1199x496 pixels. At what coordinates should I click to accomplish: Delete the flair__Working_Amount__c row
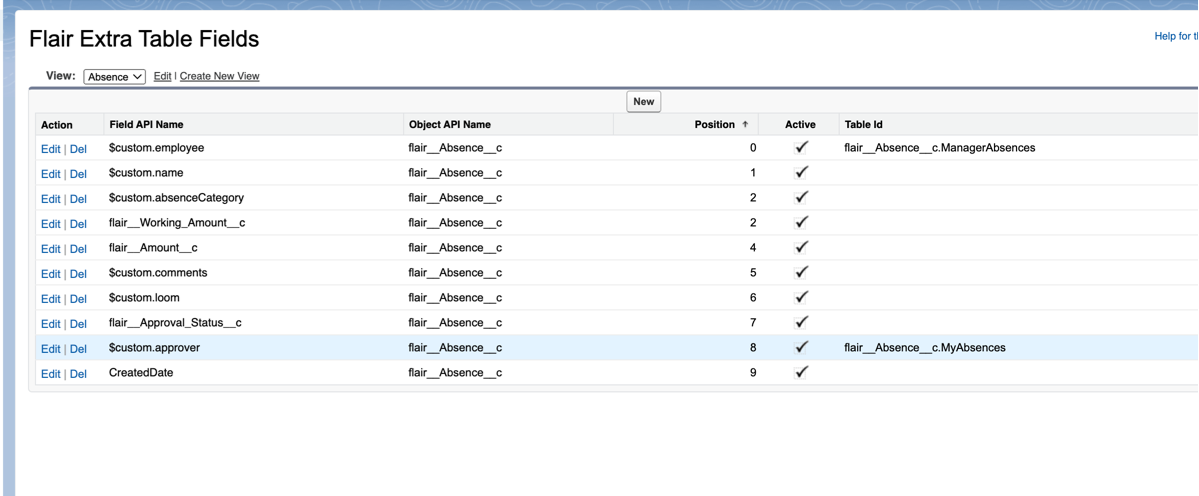(78, 224)
